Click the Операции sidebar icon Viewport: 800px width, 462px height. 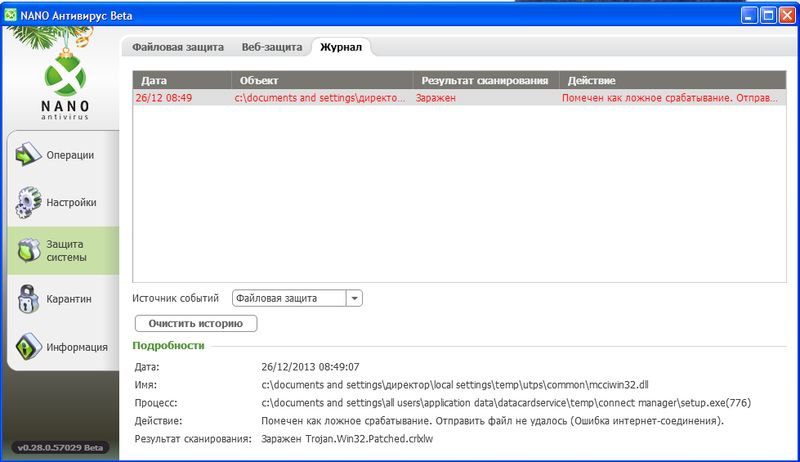[x=27, y=155]
